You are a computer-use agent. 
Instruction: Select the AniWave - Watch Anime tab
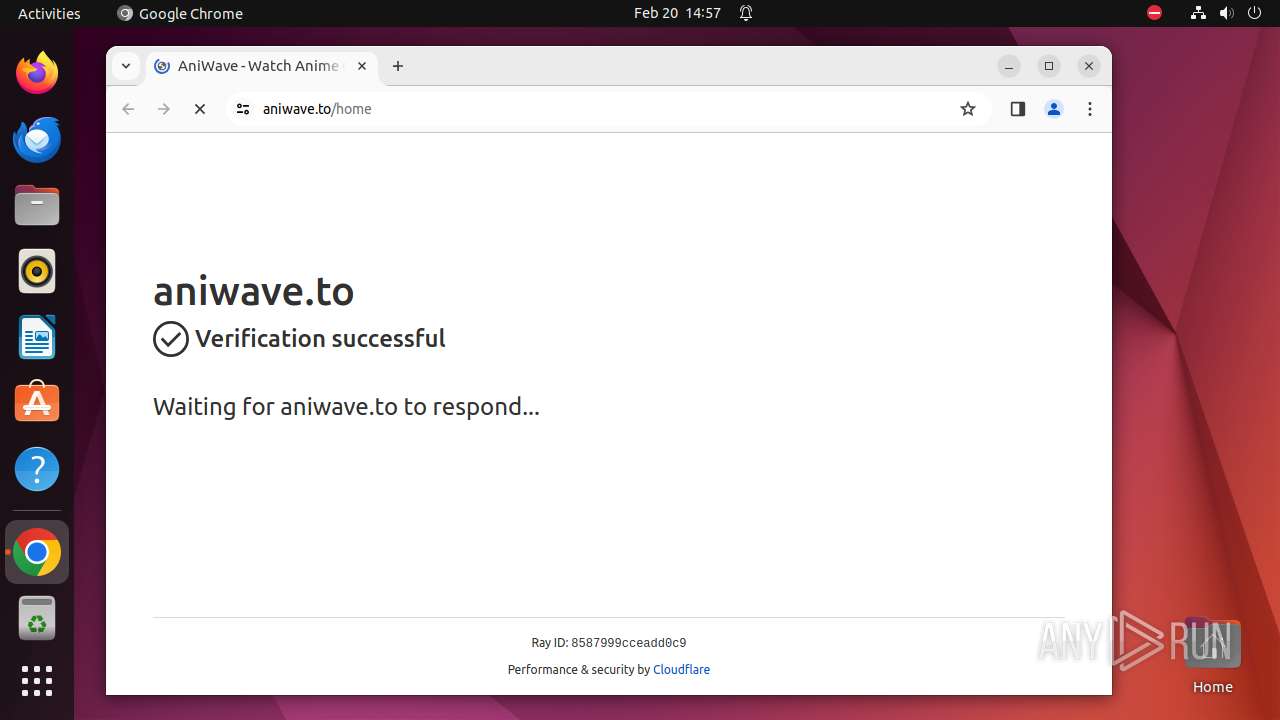tap(262, 66)
